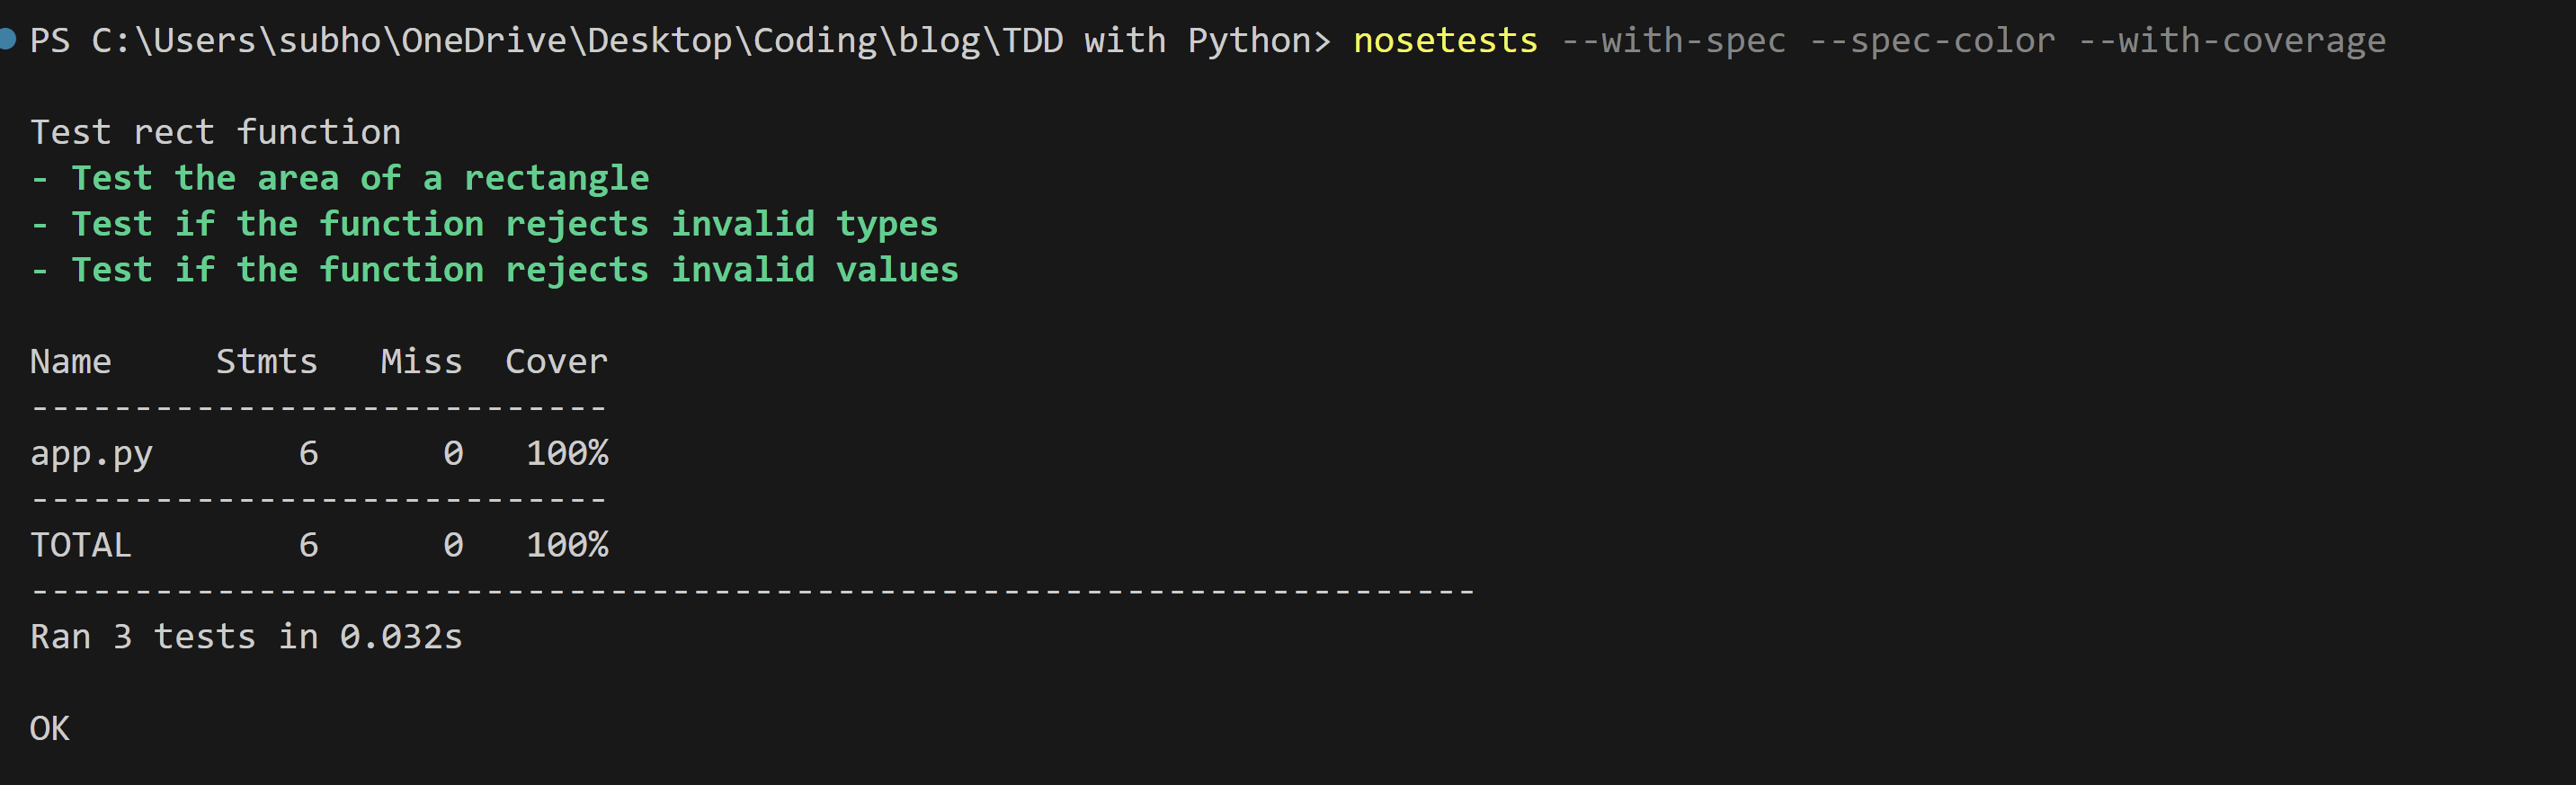Click the TOTAL row label
The image size is (2576, 785).
point(80,545)
